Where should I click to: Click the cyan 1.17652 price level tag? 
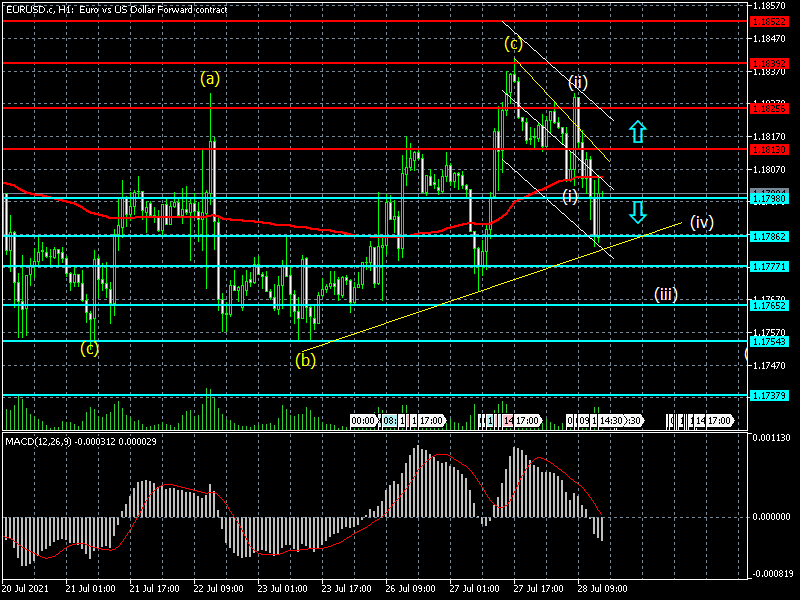pos(769,305)
